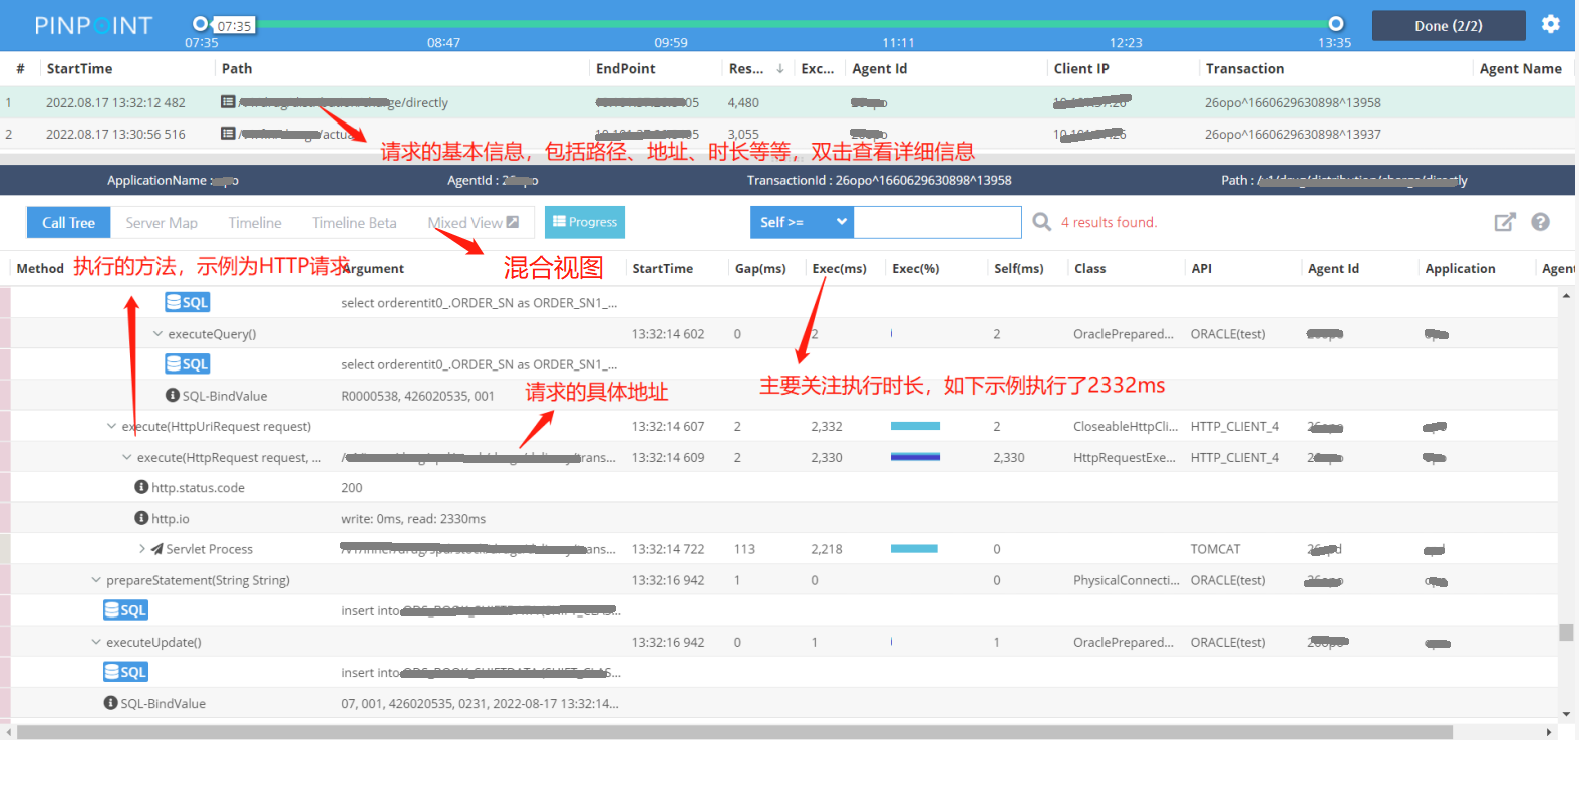Click the scroll down arrow of call tree

(x=1566, y=715)
